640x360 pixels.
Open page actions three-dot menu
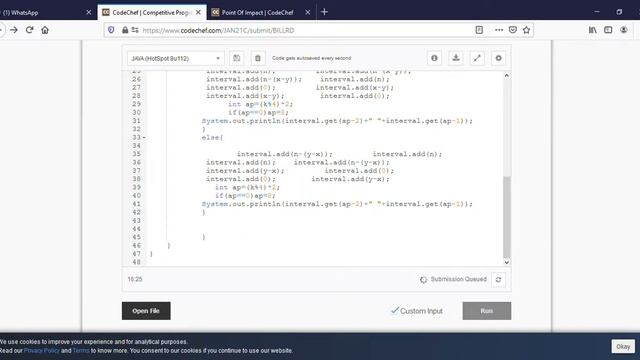[x=499, y=30]
